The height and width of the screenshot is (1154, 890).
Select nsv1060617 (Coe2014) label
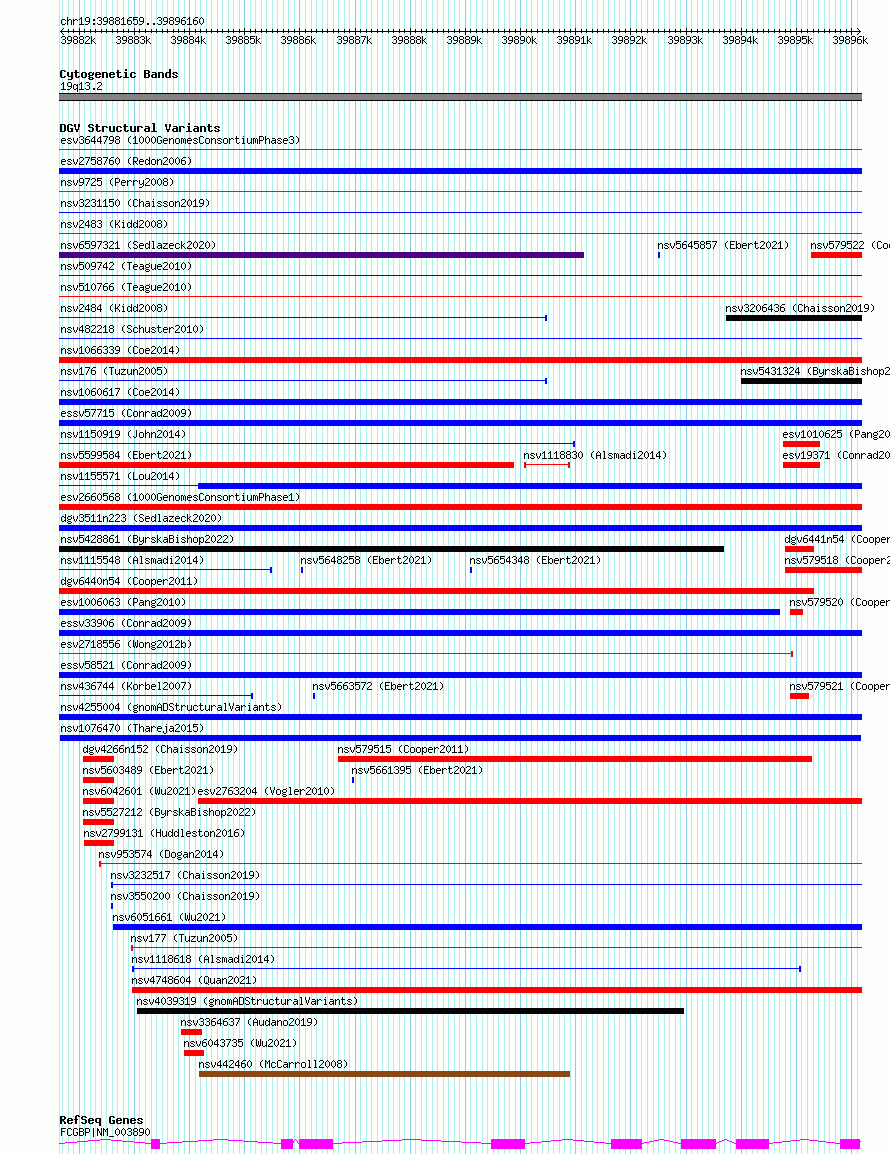point(120,392)
